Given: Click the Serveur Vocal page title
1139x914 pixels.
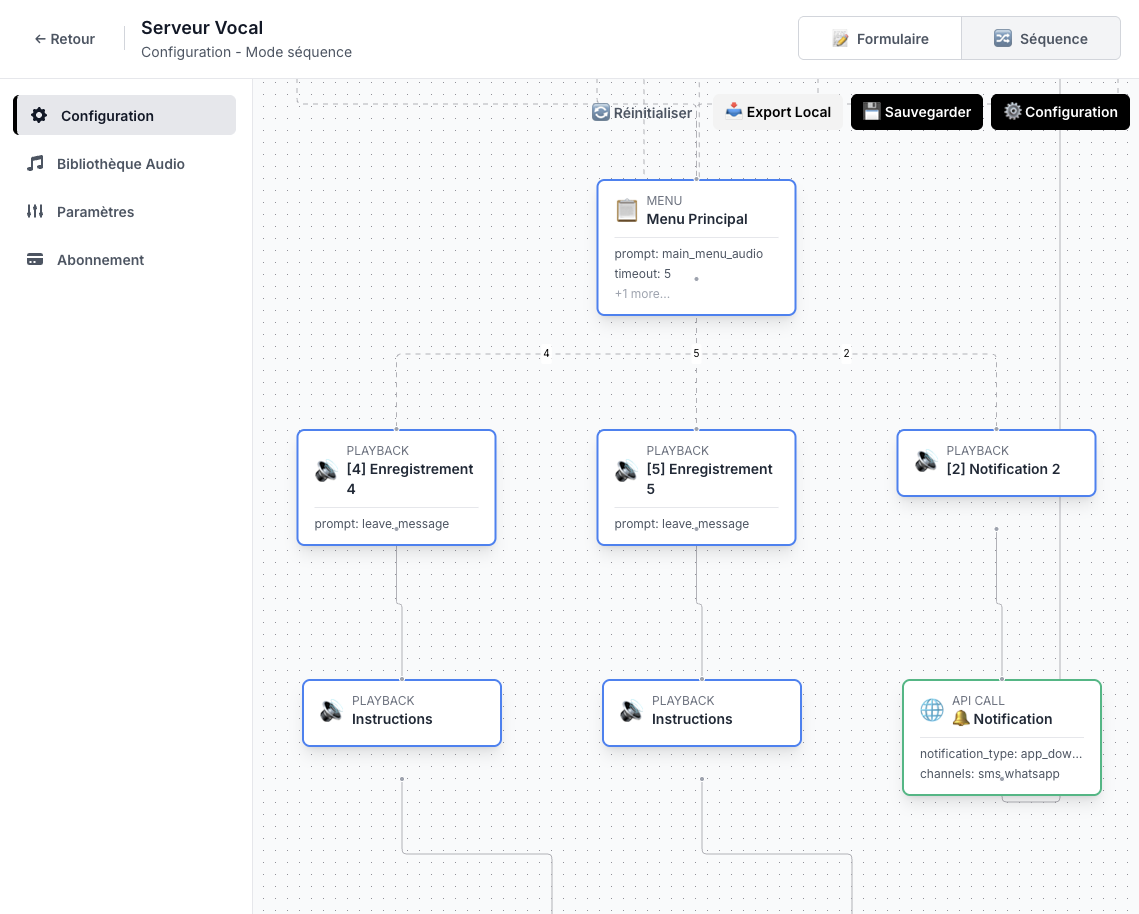Looking at the screenshot, I should click(x=202, y=28).
